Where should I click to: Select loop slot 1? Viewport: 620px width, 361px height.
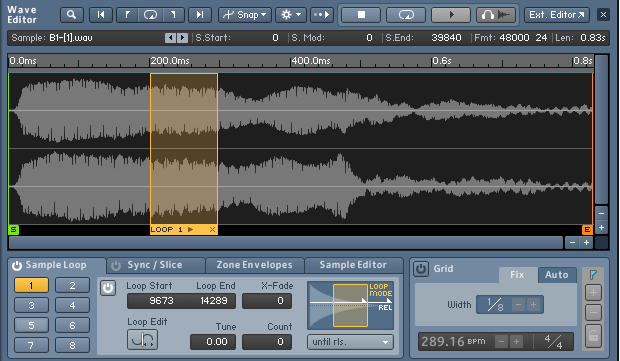(x=31, y=285)
